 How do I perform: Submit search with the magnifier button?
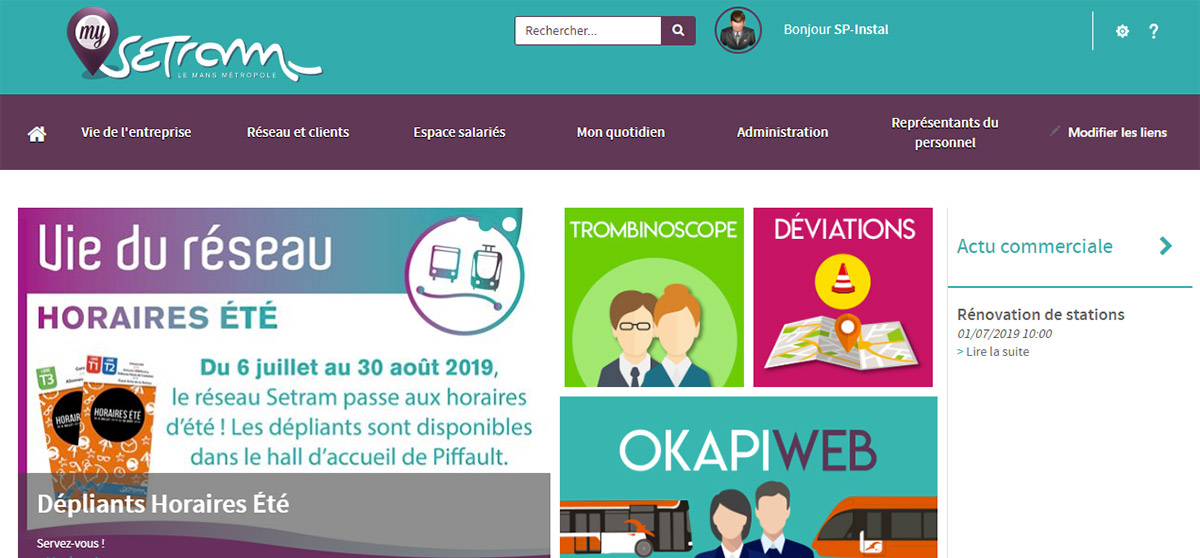pos(678,31)
